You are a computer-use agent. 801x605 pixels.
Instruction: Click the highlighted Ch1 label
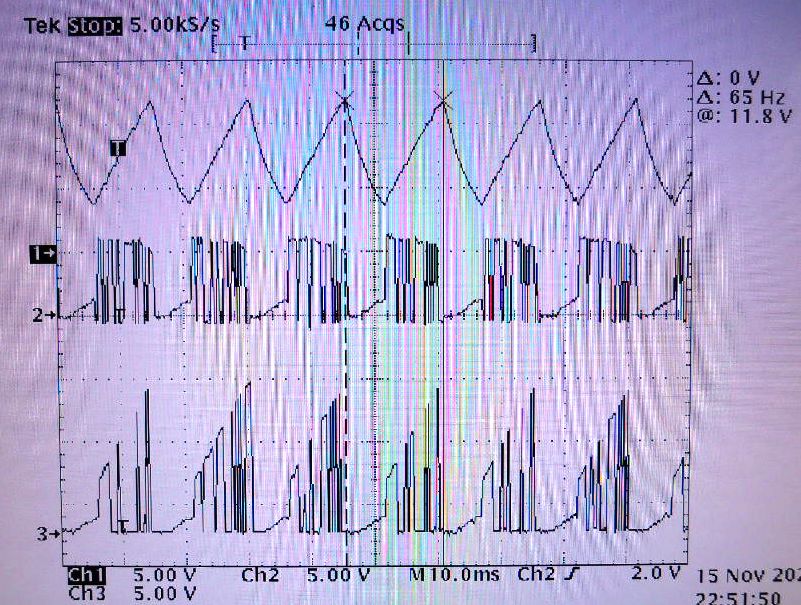tap(87, 575)
